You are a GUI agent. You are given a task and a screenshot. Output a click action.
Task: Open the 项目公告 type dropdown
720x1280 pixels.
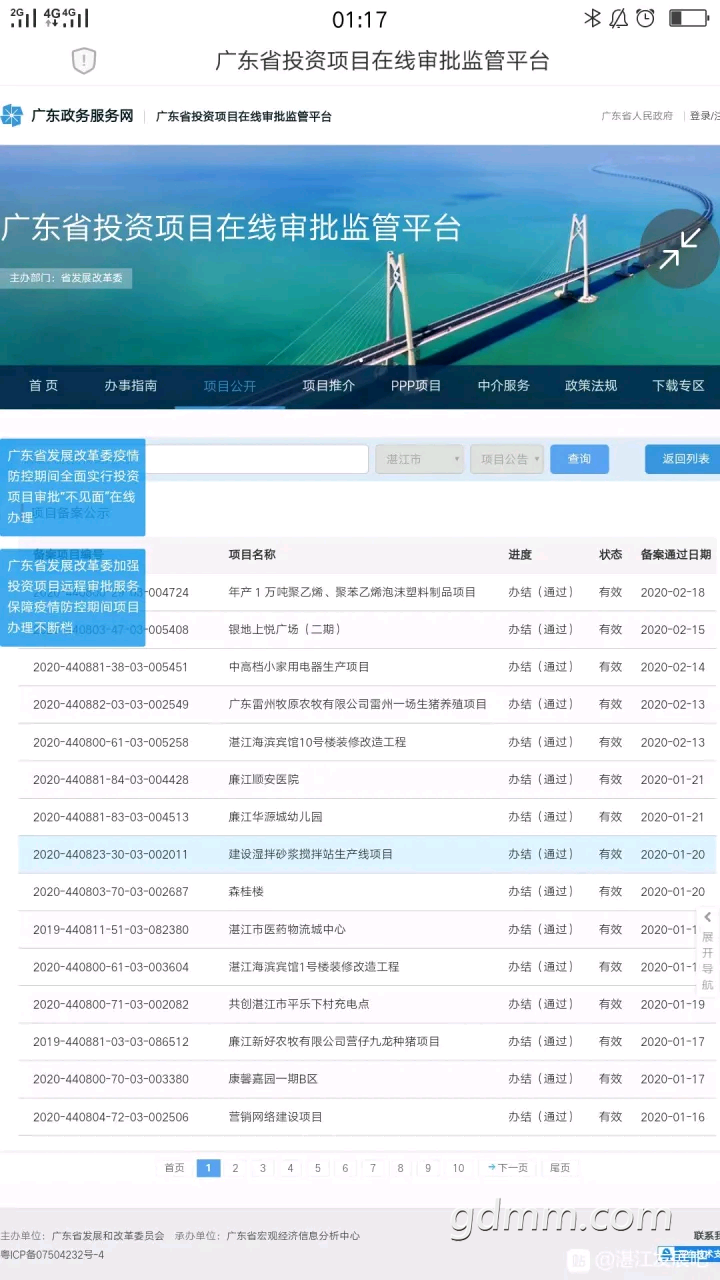pos(507,459)
